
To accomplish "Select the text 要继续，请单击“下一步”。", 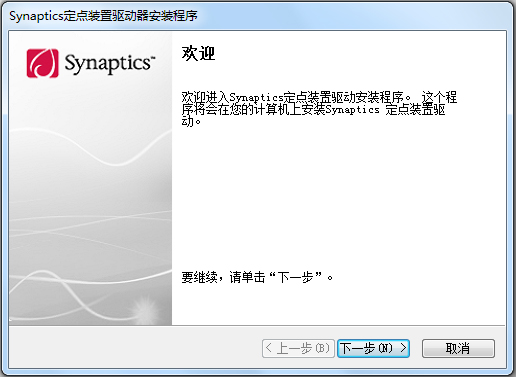I will tap(257, 277).
